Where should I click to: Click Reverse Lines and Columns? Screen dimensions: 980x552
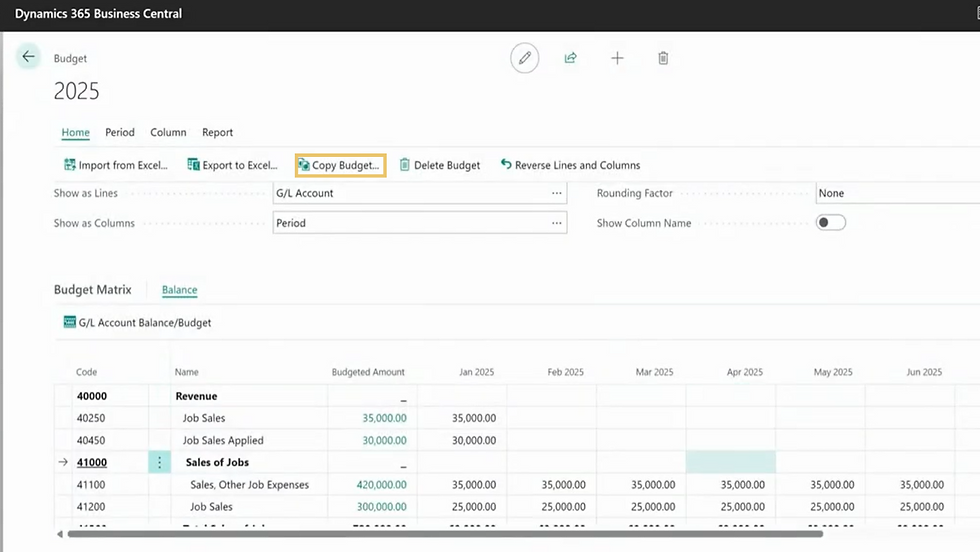pyautogui.click(x=570, y=165)
